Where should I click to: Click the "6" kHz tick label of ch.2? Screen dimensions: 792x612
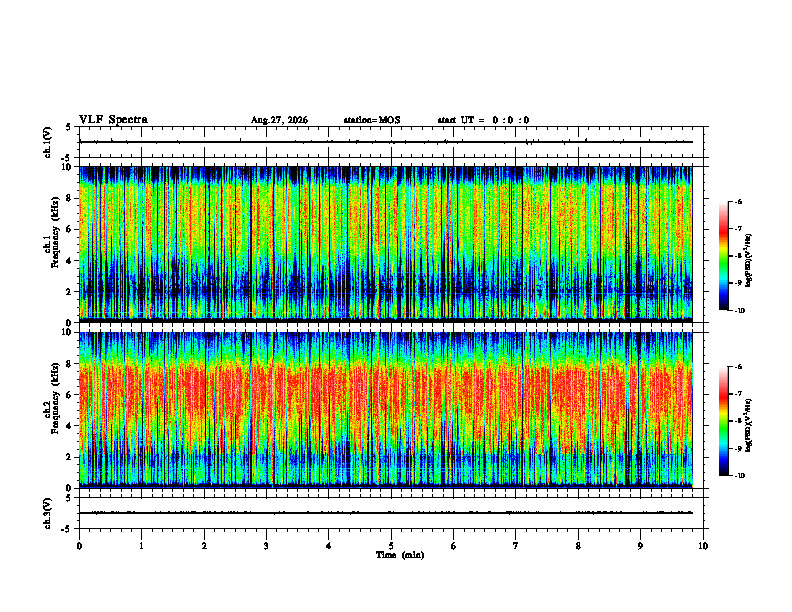pyautogui.click(x=69, y=395)
